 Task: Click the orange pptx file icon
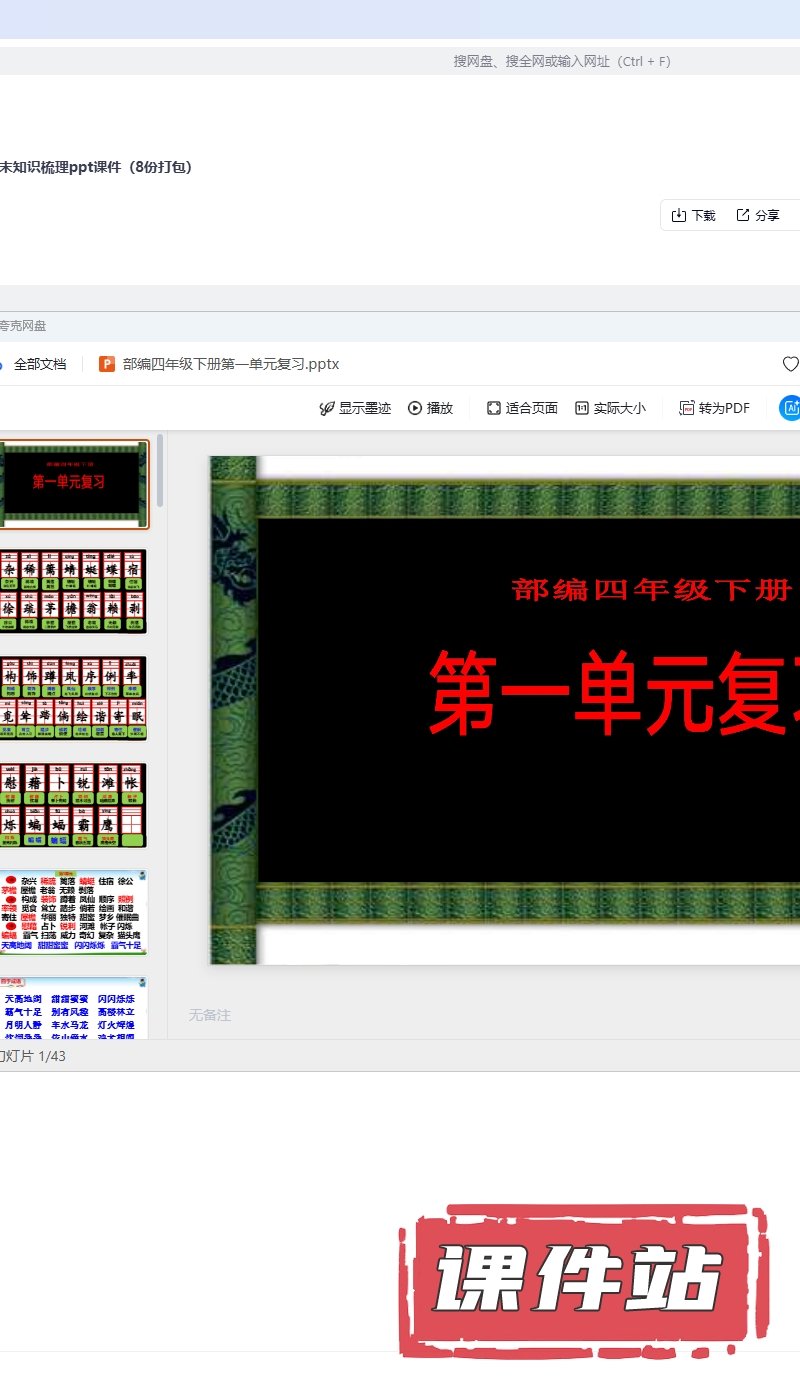pyautogui.click(x=107, y=364)
